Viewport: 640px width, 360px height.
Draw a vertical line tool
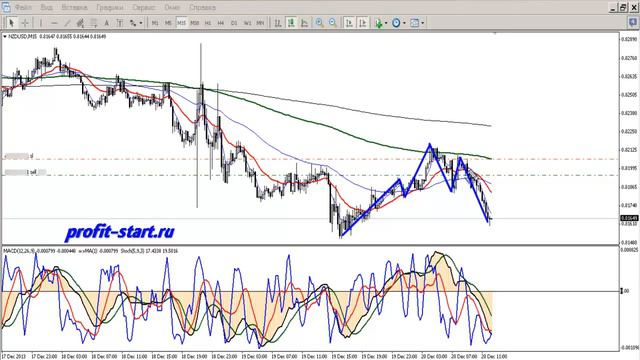click(41, 23)
